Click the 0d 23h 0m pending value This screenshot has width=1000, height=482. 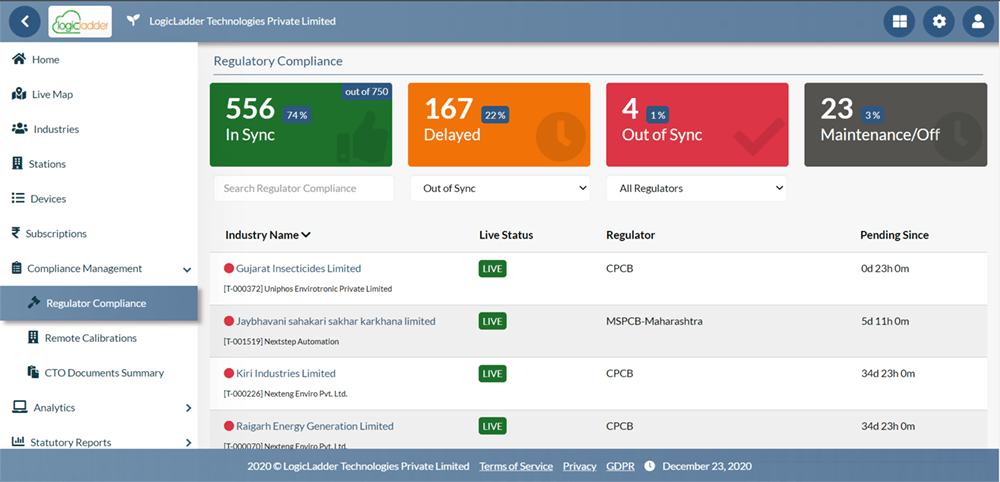(885, 268)
